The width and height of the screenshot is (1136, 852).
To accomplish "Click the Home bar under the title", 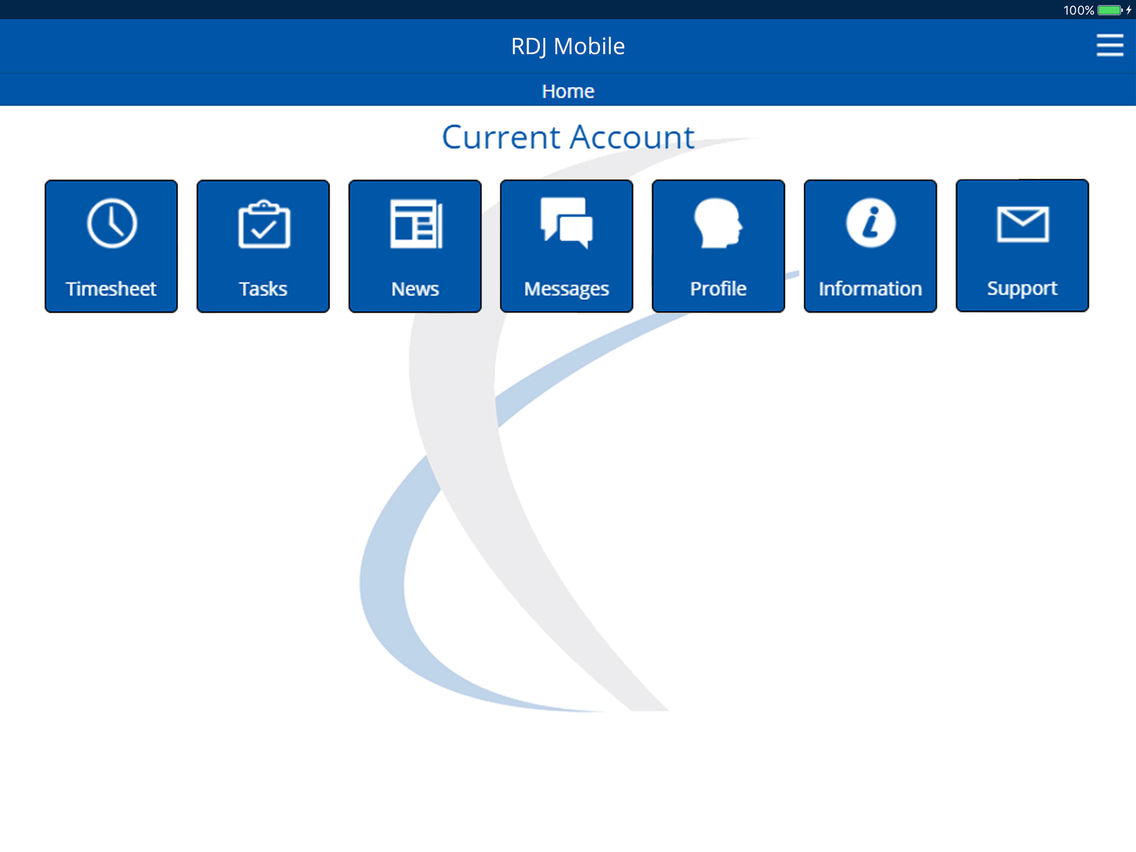I will click(568, 91).
